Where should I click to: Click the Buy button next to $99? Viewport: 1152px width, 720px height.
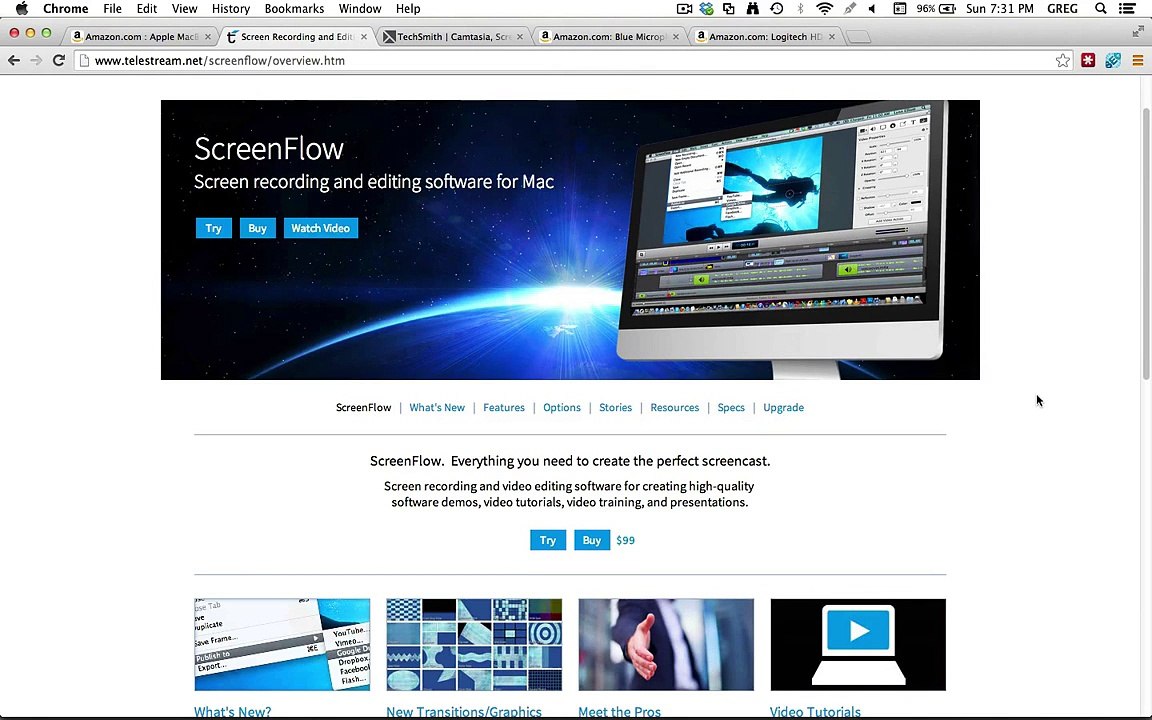[592, 540]
